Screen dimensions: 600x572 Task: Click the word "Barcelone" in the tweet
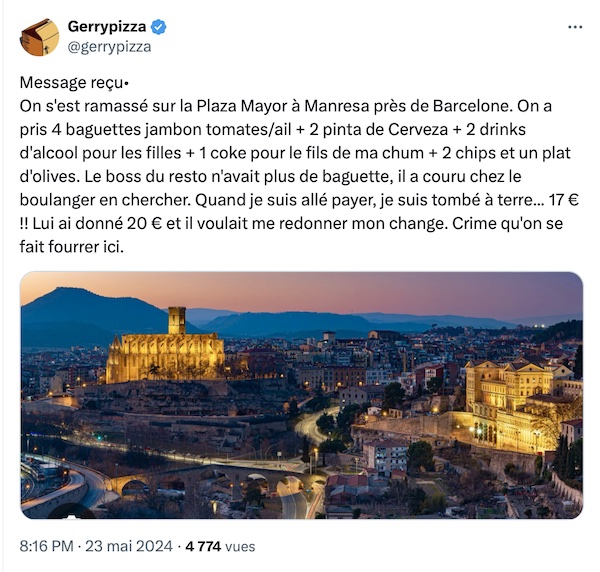click(x=472, y=106)
